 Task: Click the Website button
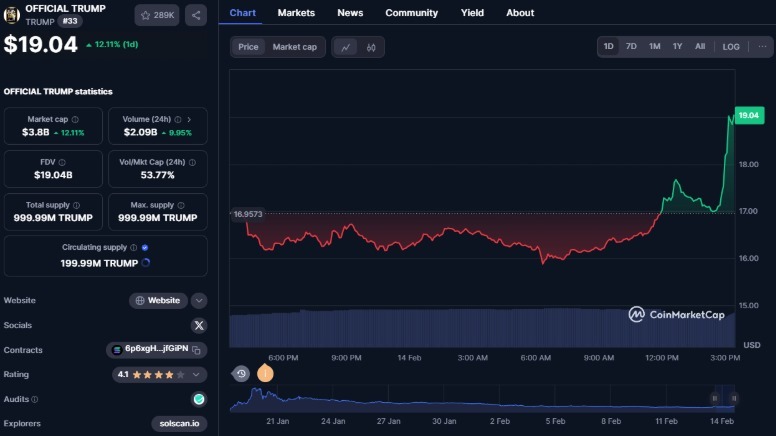point(158,300)
